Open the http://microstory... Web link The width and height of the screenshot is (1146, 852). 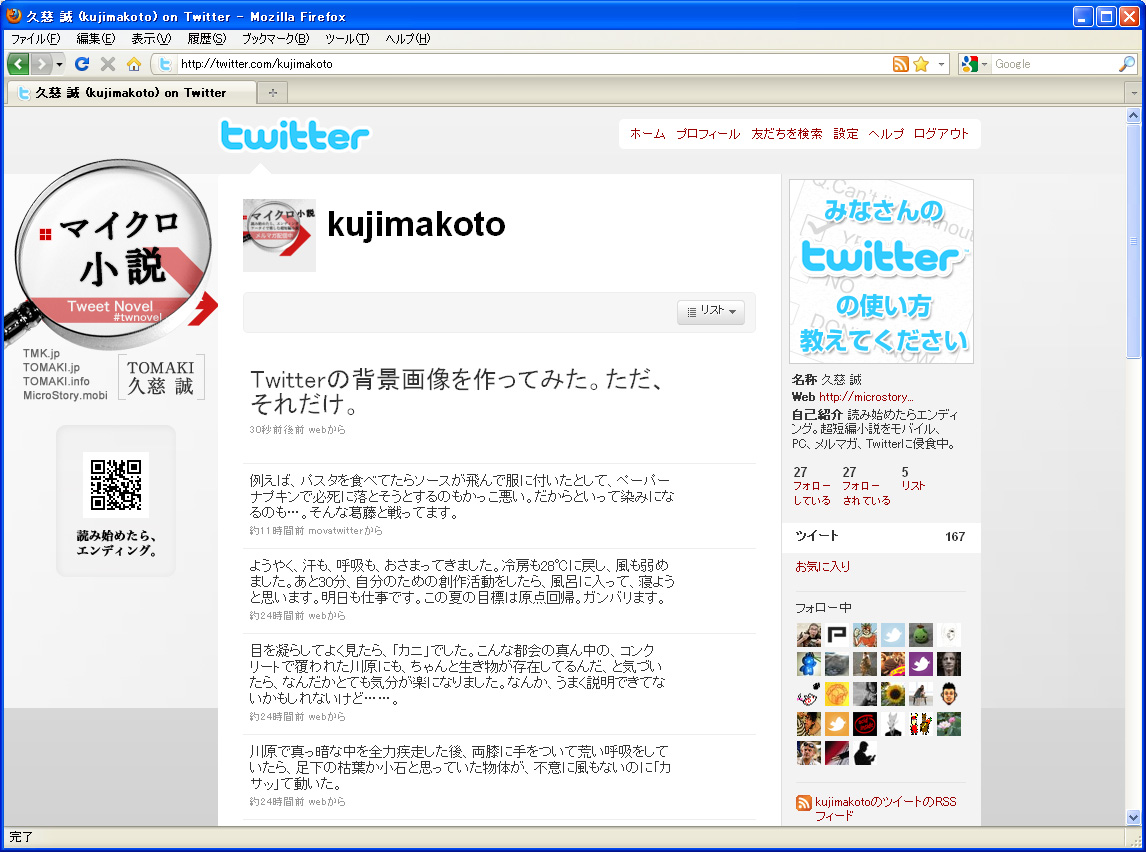(x=866, y=397)
